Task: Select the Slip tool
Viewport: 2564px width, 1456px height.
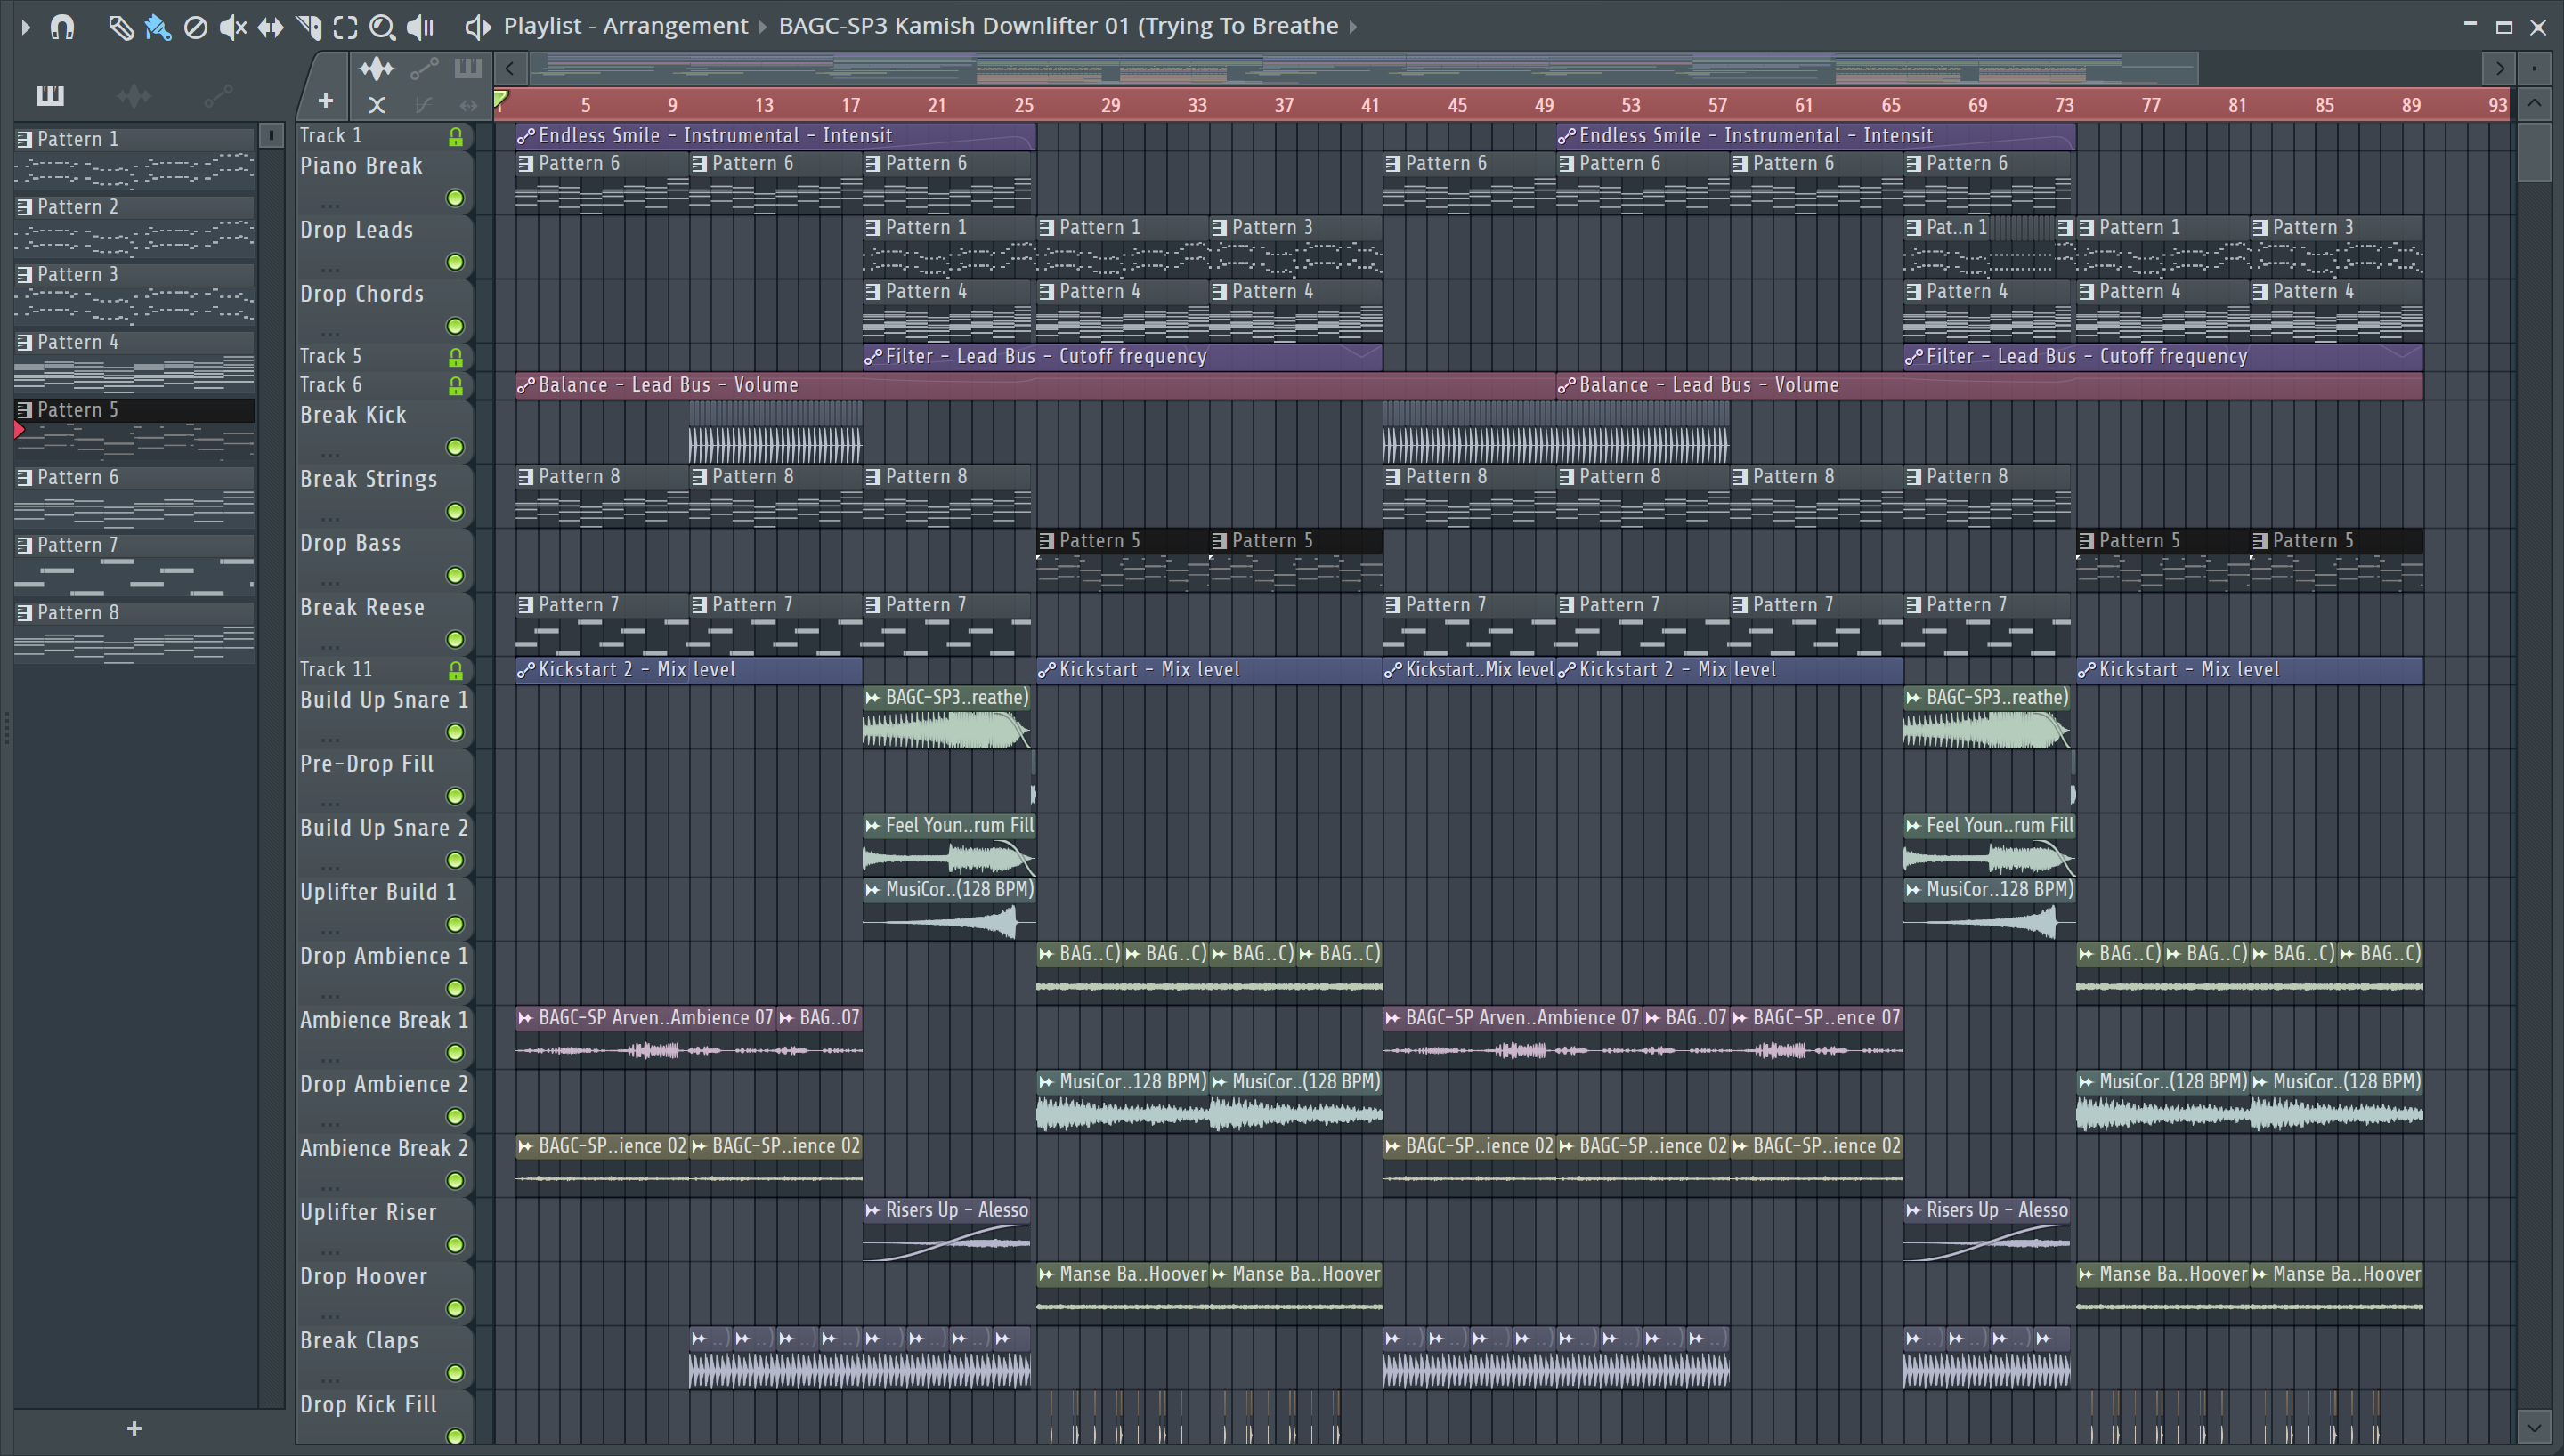Action: 270,27
